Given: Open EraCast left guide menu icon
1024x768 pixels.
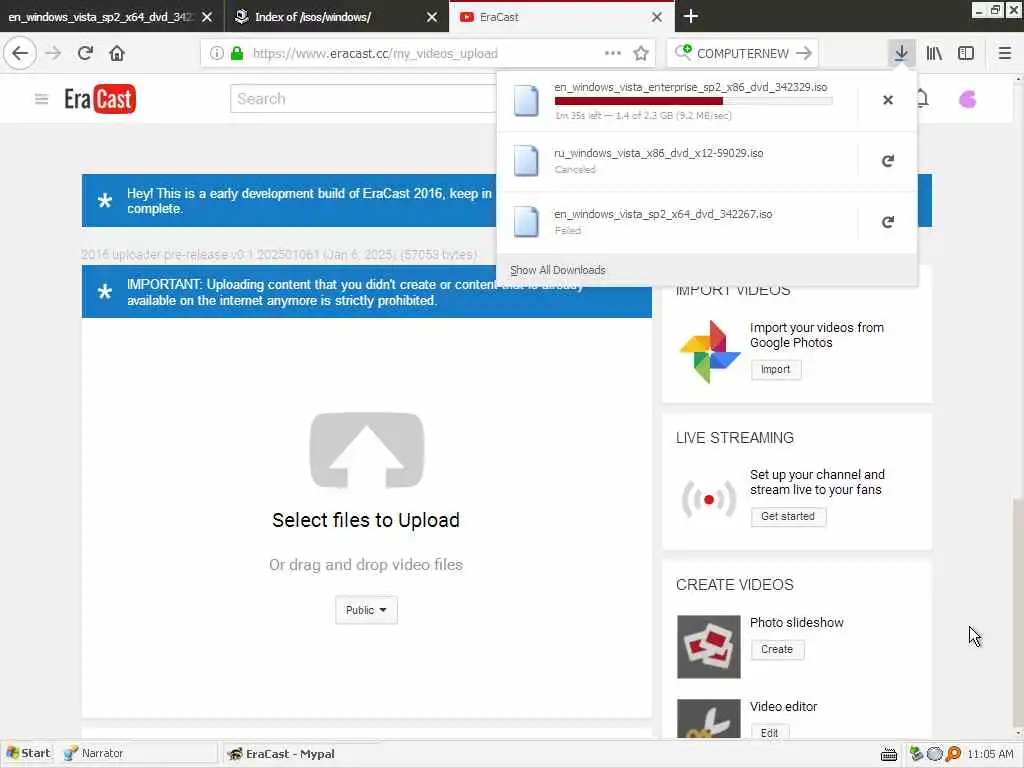Looking at the screenshot, I should click(41, 99).
